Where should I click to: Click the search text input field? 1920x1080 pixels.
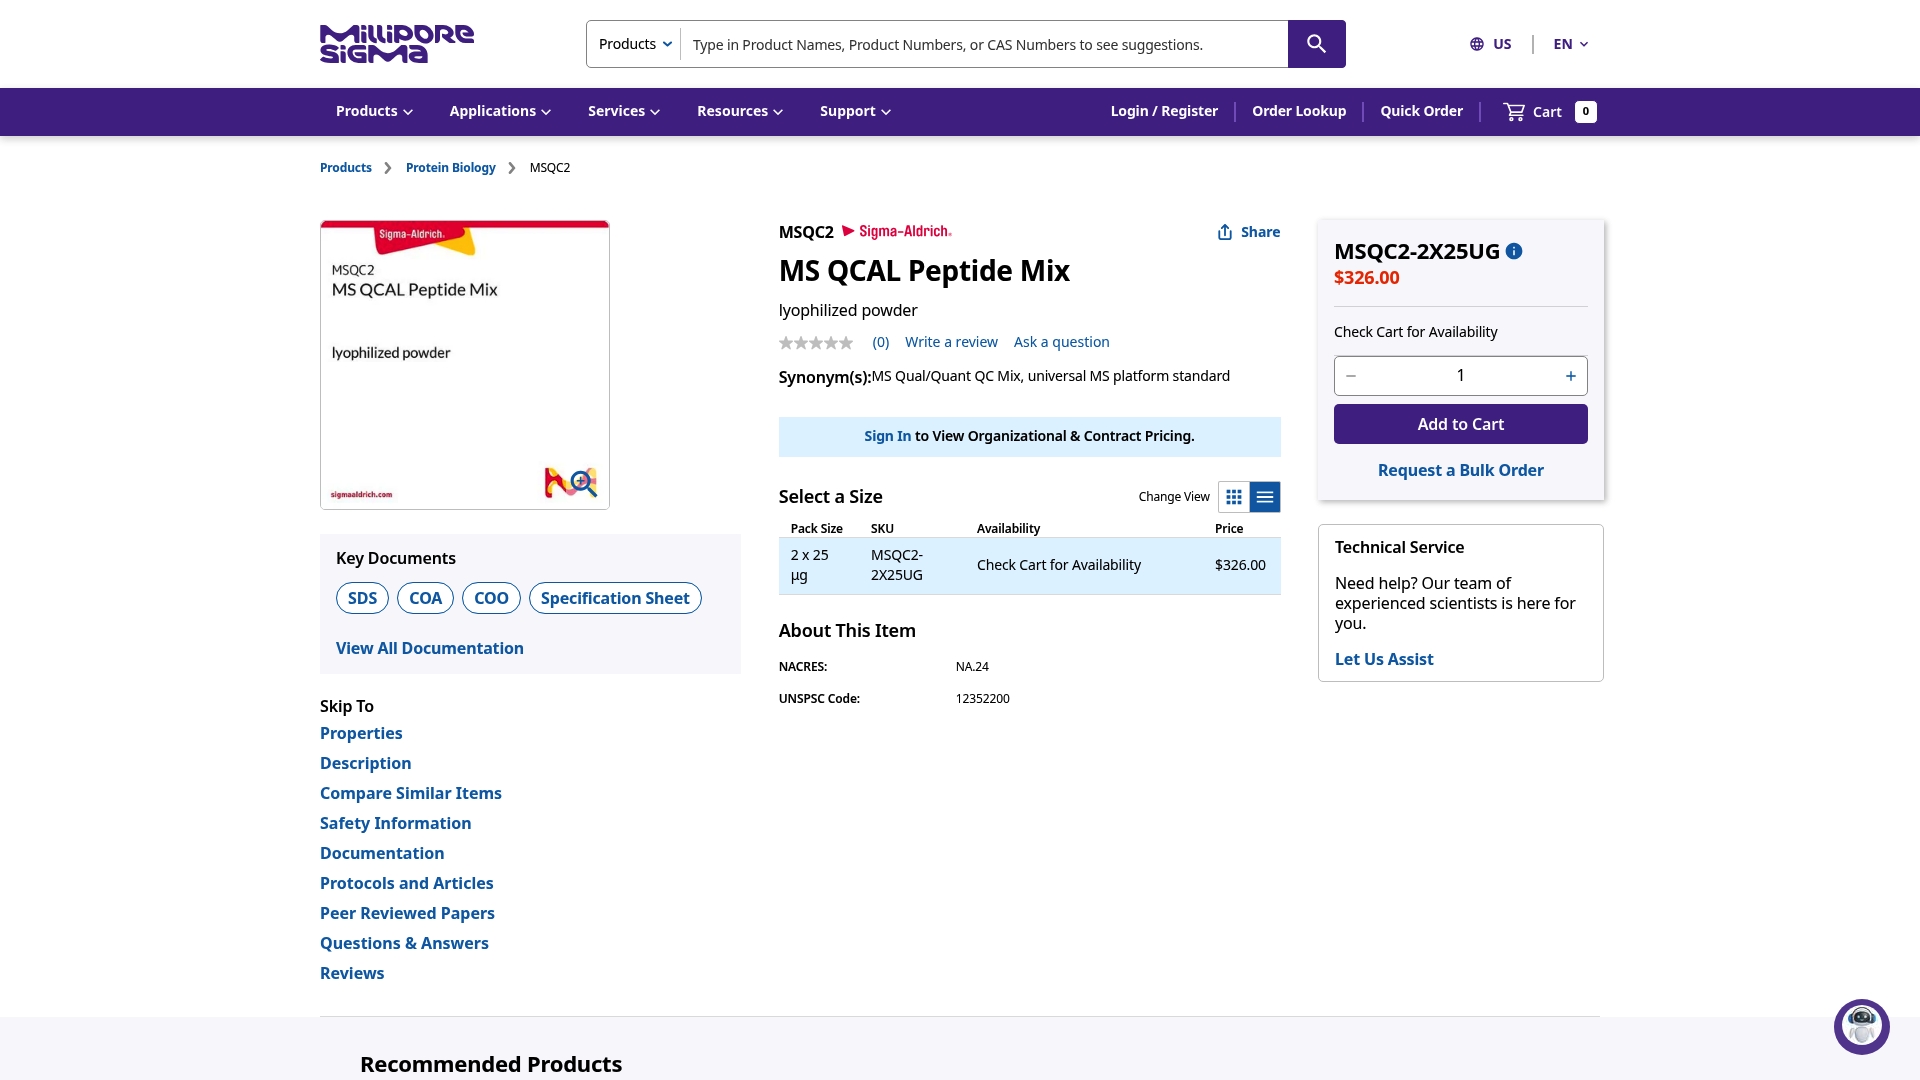click(984, 44)
